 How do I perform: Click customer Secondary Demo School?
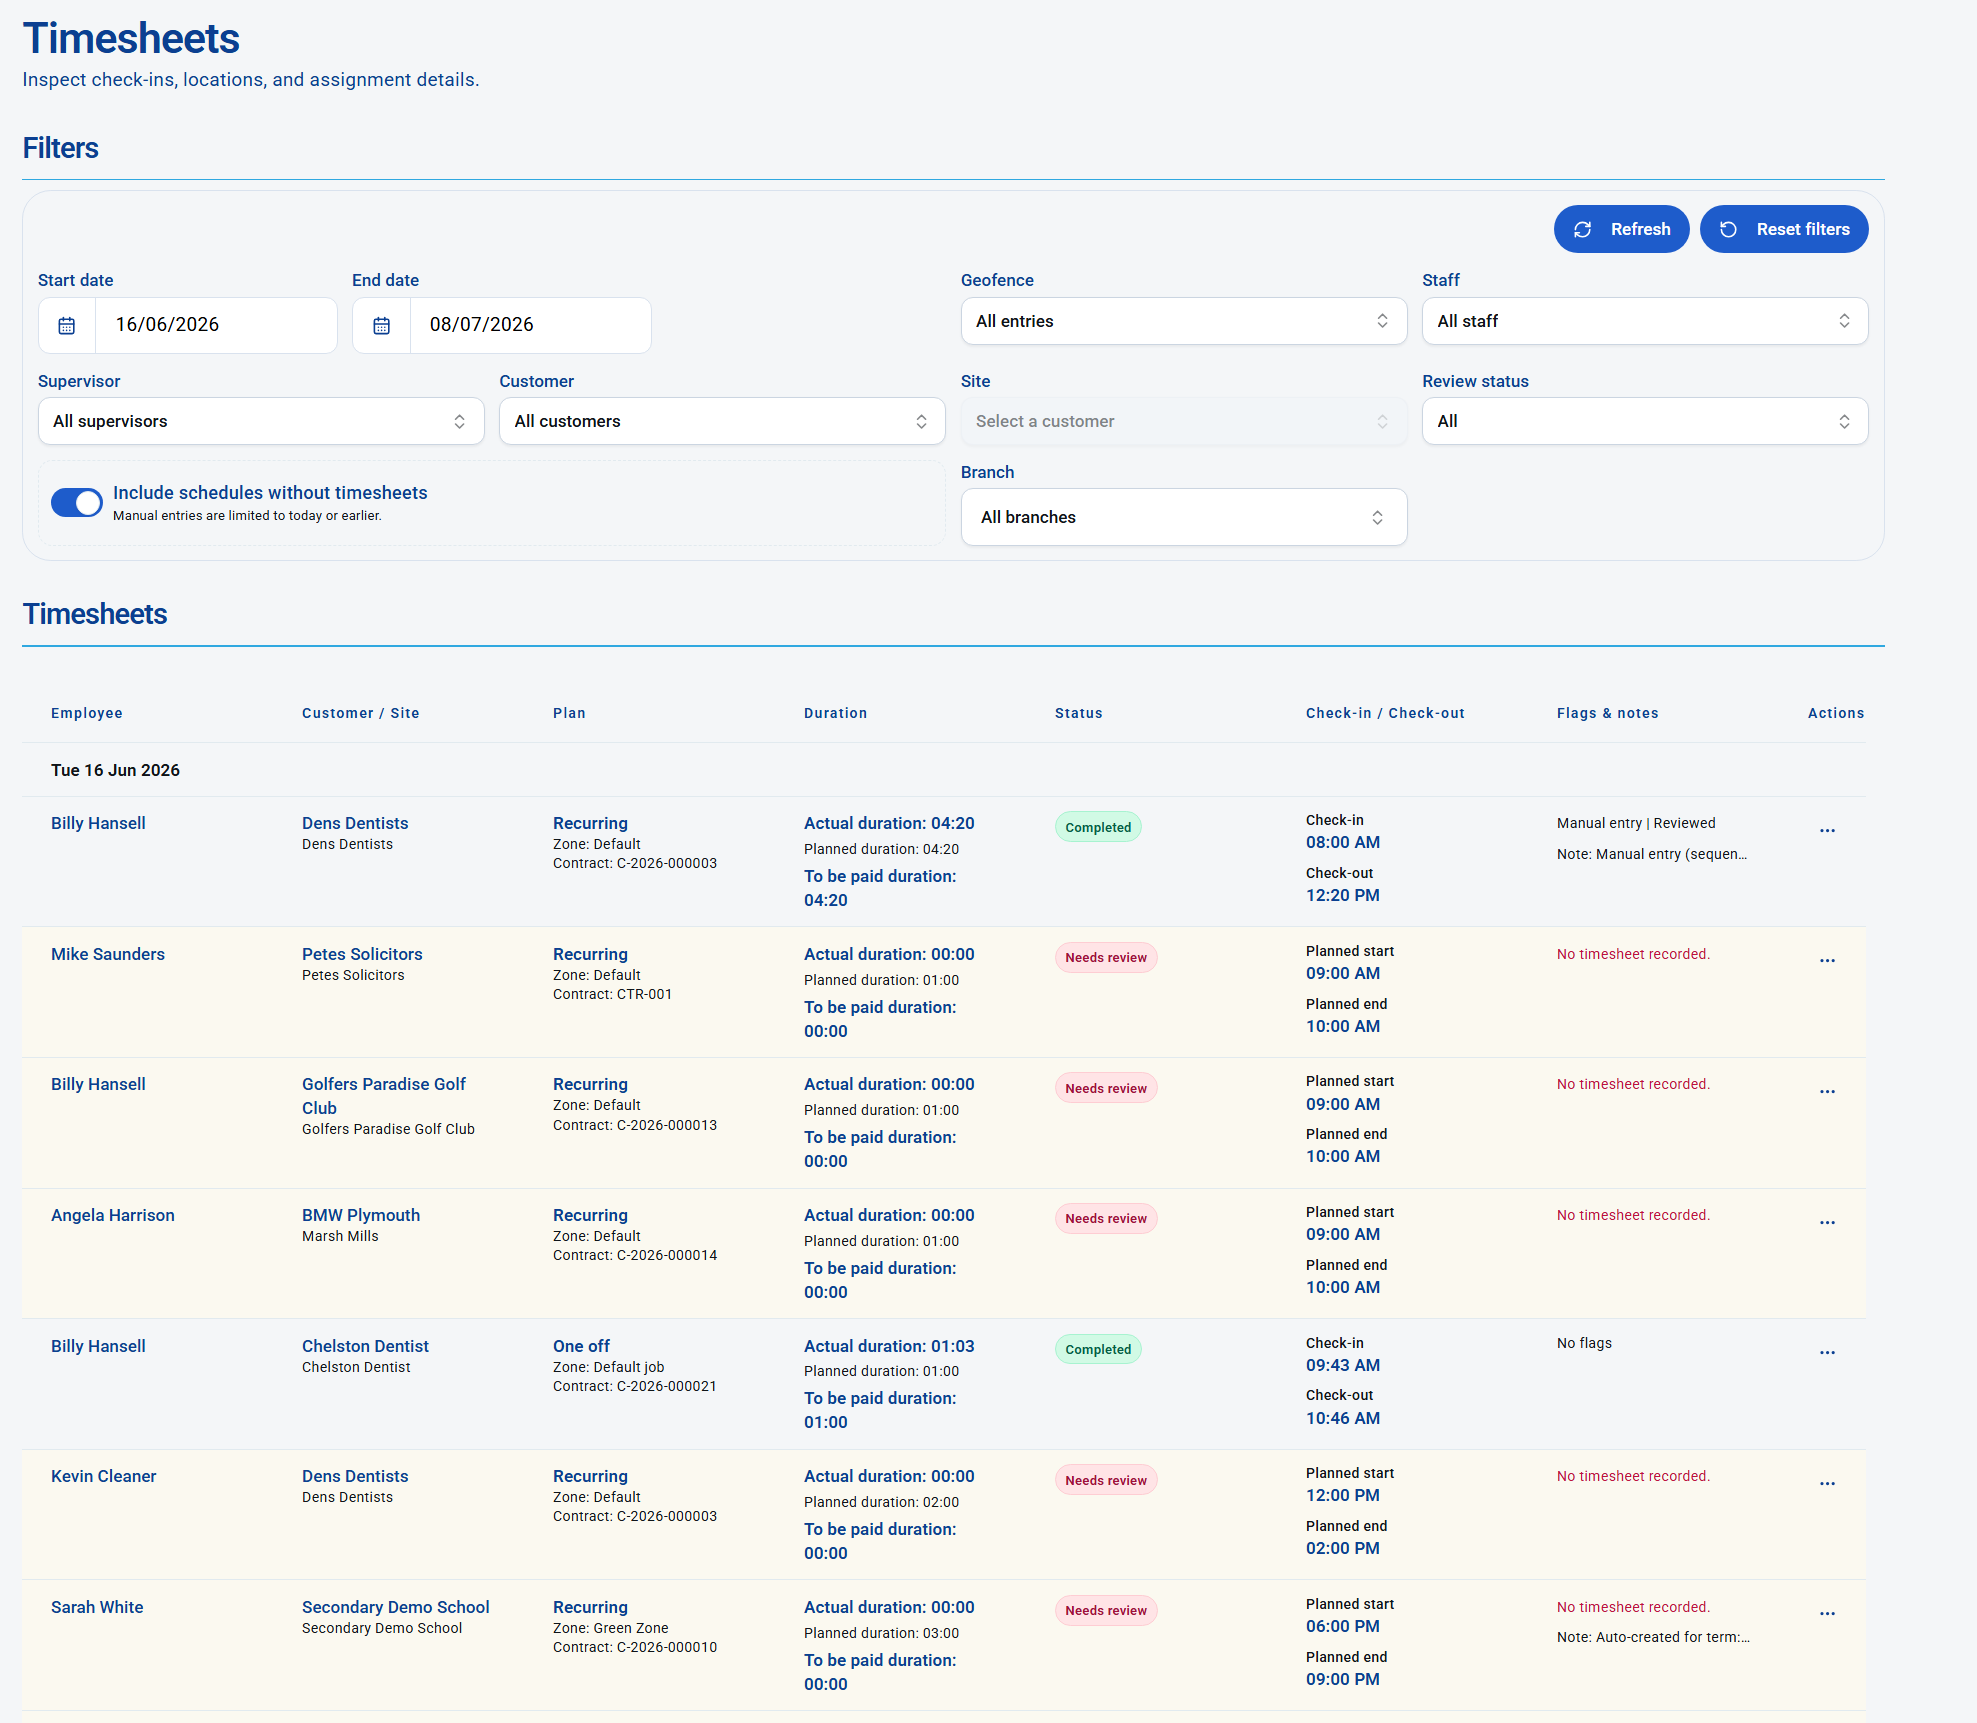pos(396,1607)
